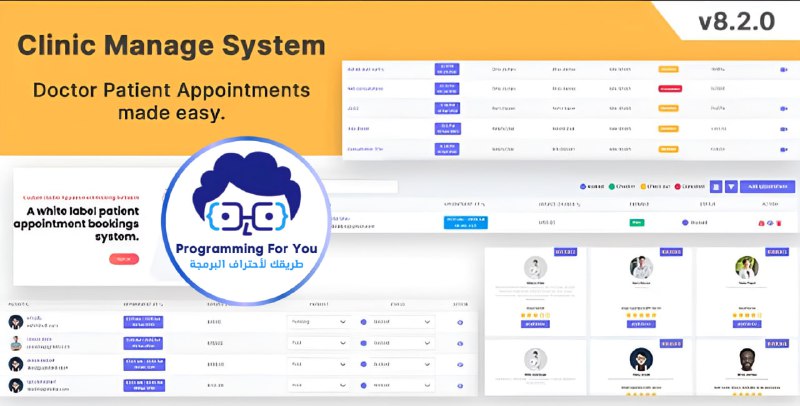The height and width of the screenshot is (406, 800).
Task: Click the green-background doctor profile photo
Action: click(x=747, y=267)
